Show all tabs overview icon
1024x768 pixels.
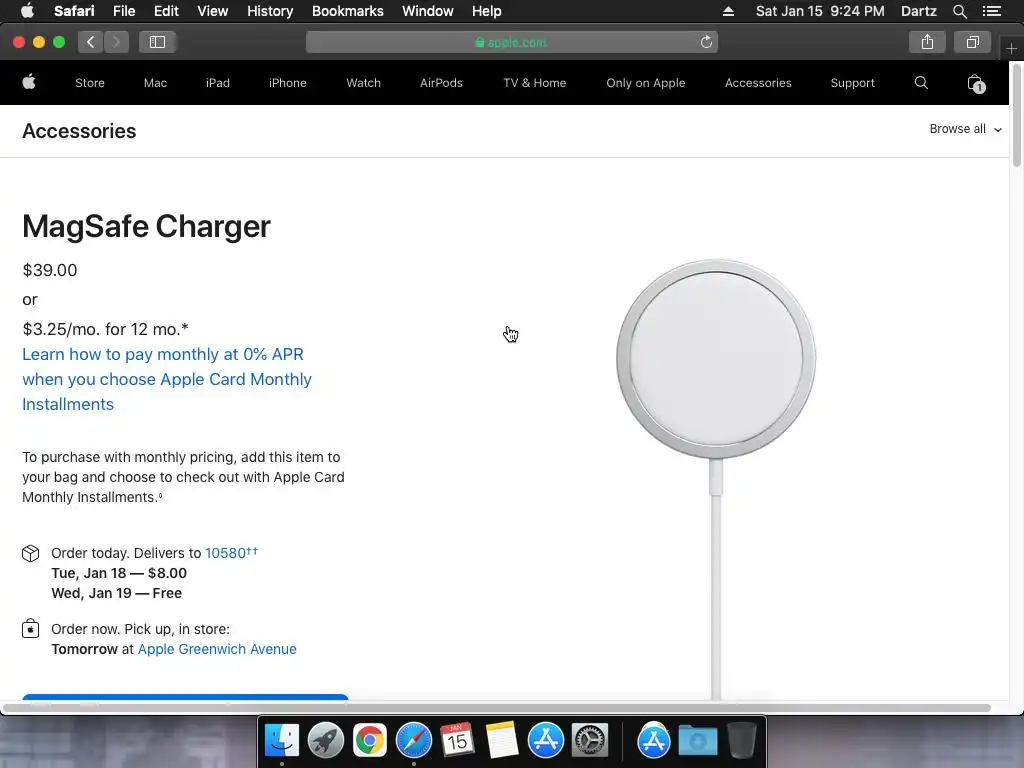972,42
